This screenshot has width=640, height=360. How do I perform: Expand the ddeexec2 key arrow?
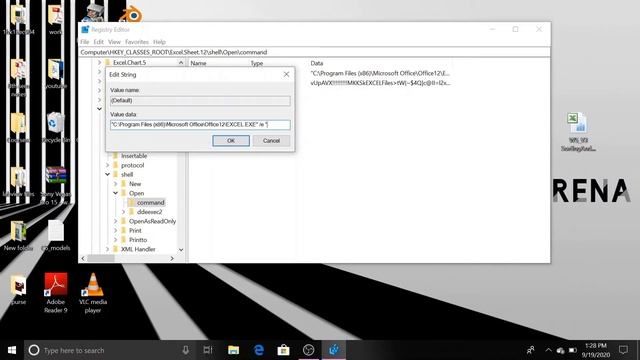123,212
